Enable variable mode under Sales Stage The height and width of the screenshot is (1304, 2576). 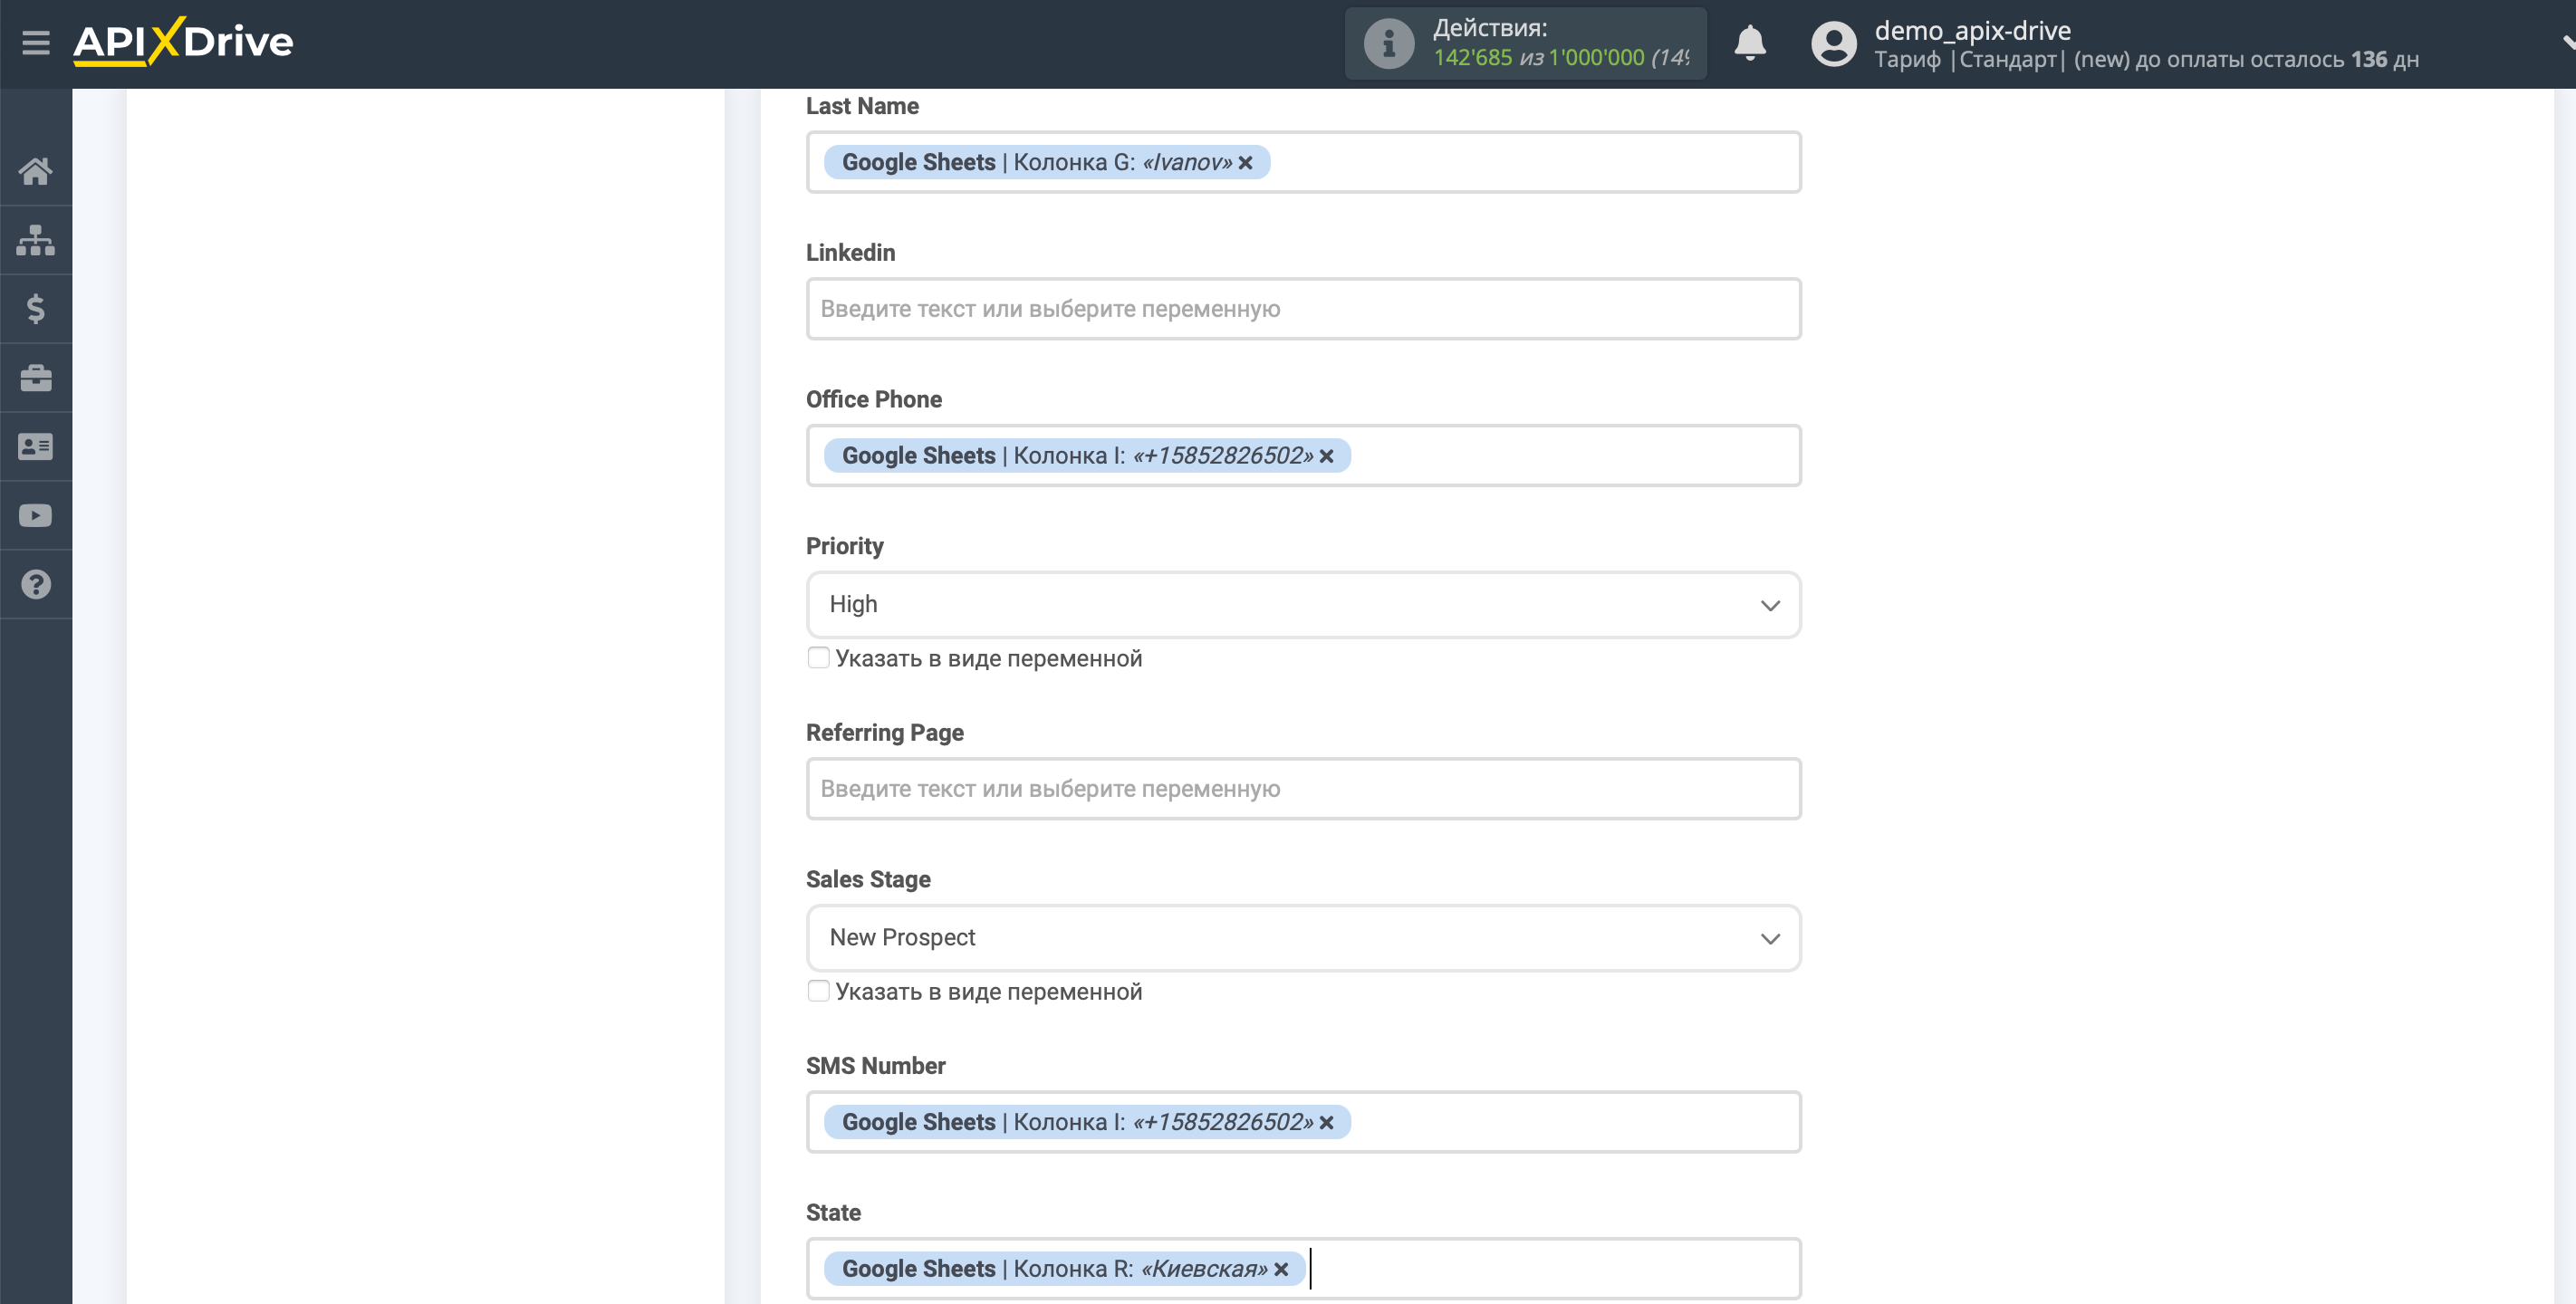pyautogui.click(x=818, y=991)
